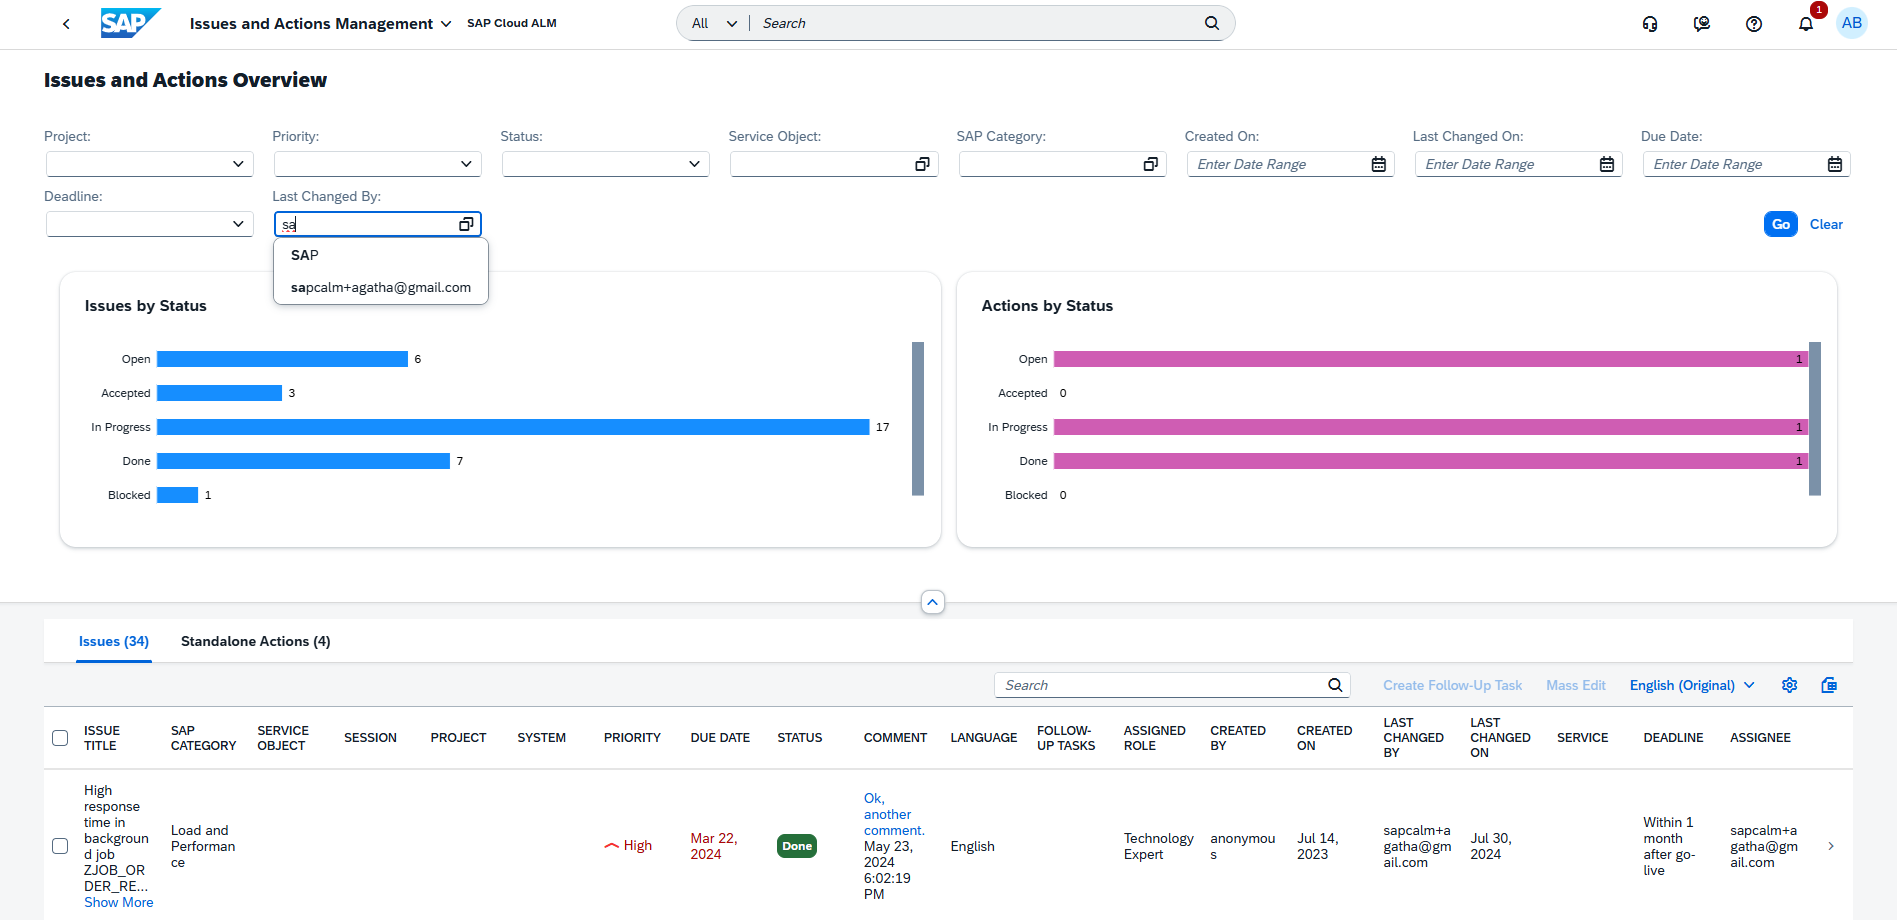Select the first issue row checkbox
1897x920 pixels.
60,846
